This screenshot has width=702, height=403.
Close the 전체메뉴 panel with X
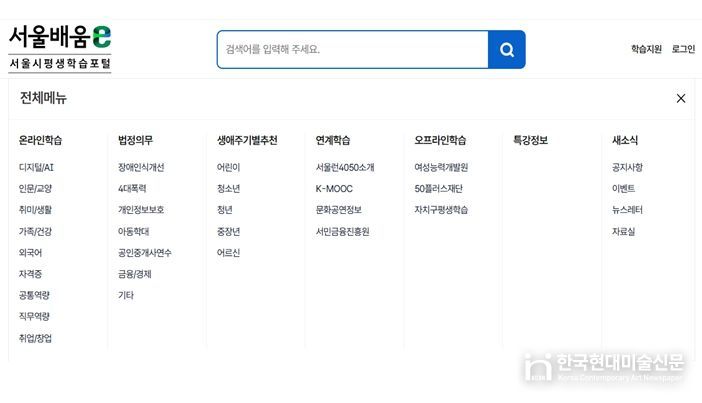click(x=681, y=98)
